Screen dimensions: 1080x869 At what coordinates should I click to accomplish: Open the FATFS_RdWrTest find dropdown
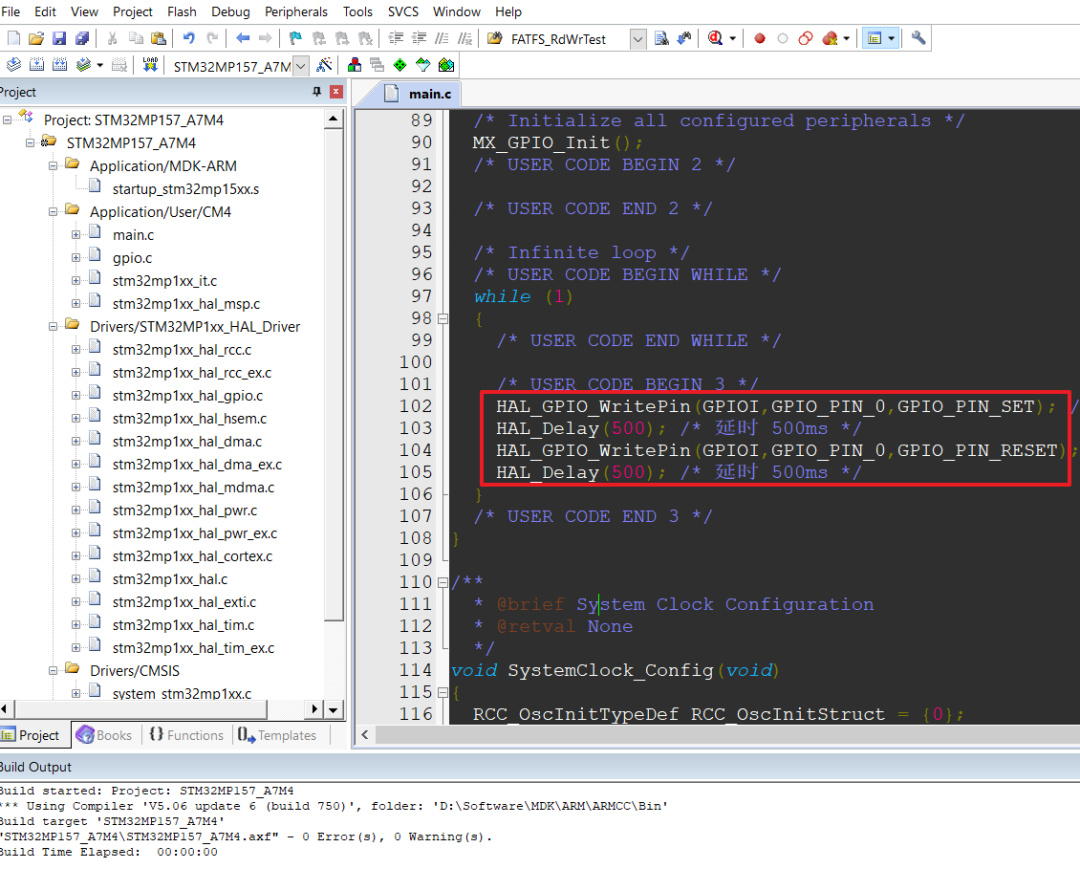point(638,39)
